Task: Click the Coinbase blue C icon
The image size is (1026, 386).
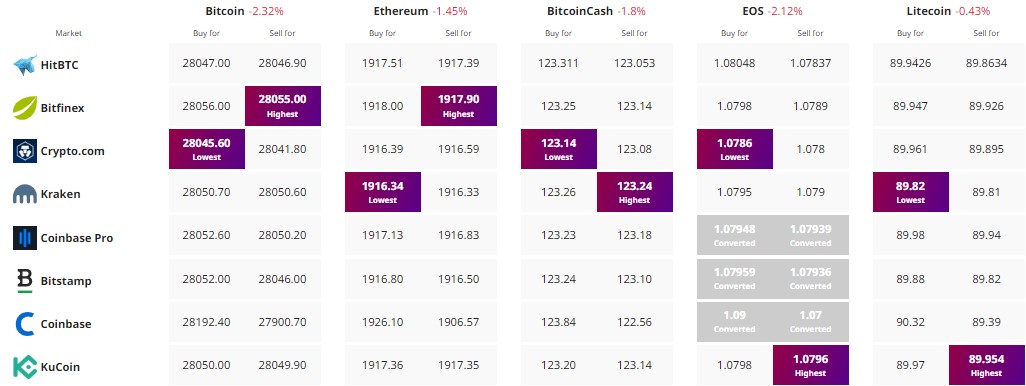Action: [x=25, y=324]
